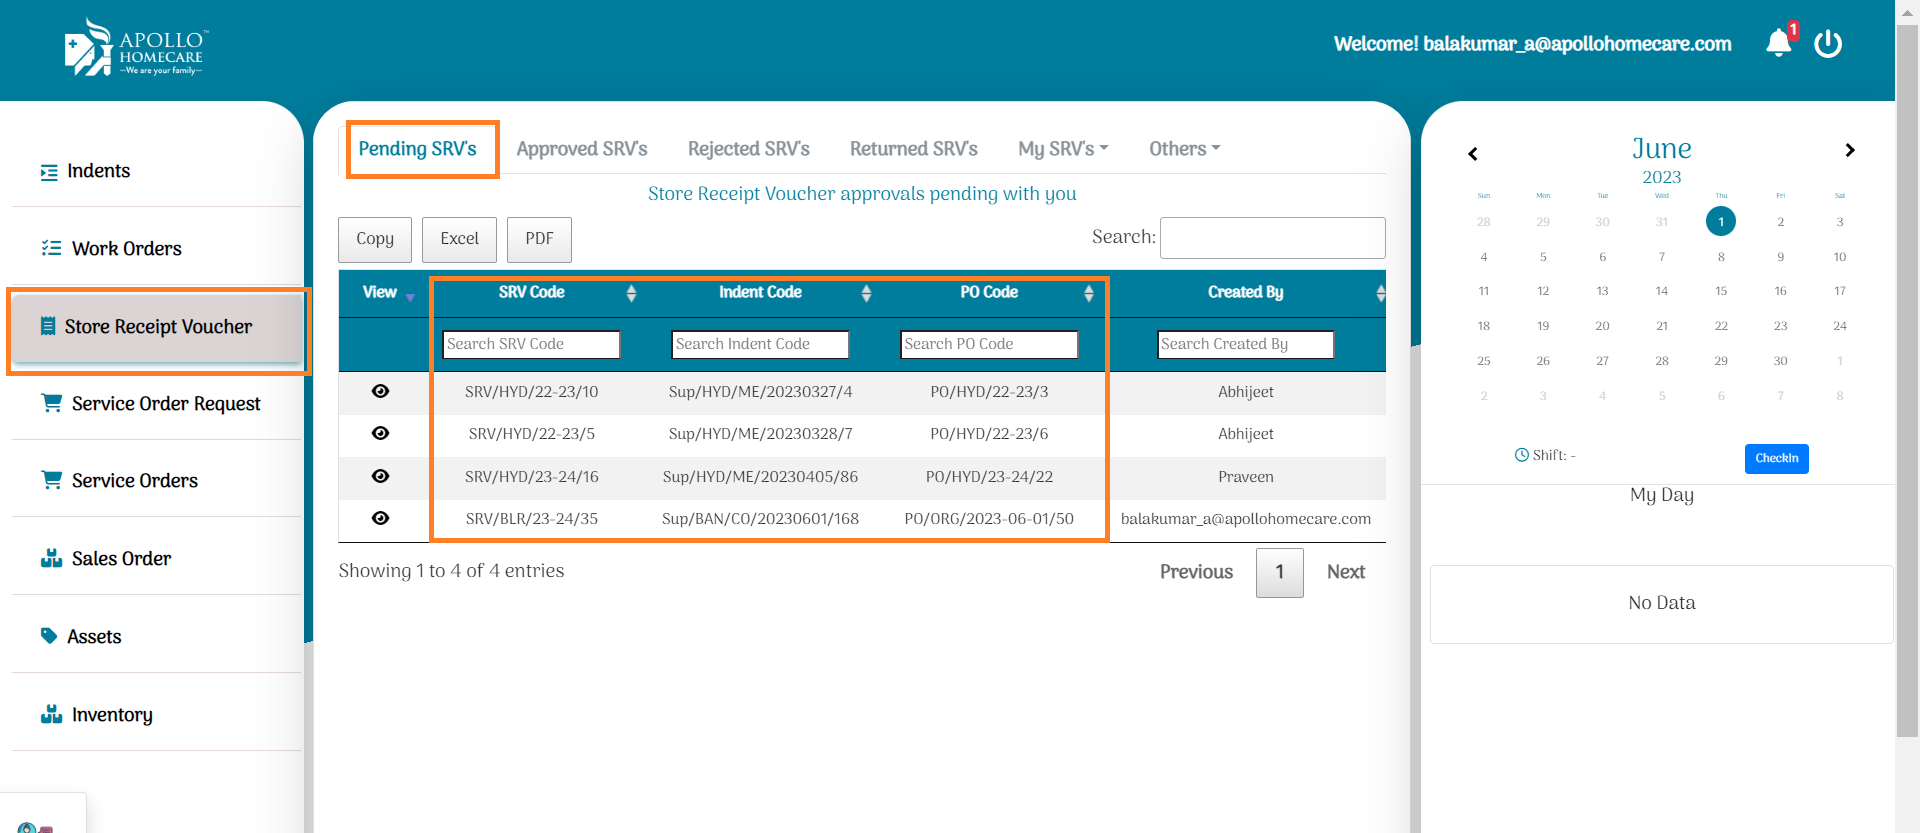Click the Service Orders cart icon
This screenshot has width=1920, height=833.
pyautogui.click(x=51, y=479)
